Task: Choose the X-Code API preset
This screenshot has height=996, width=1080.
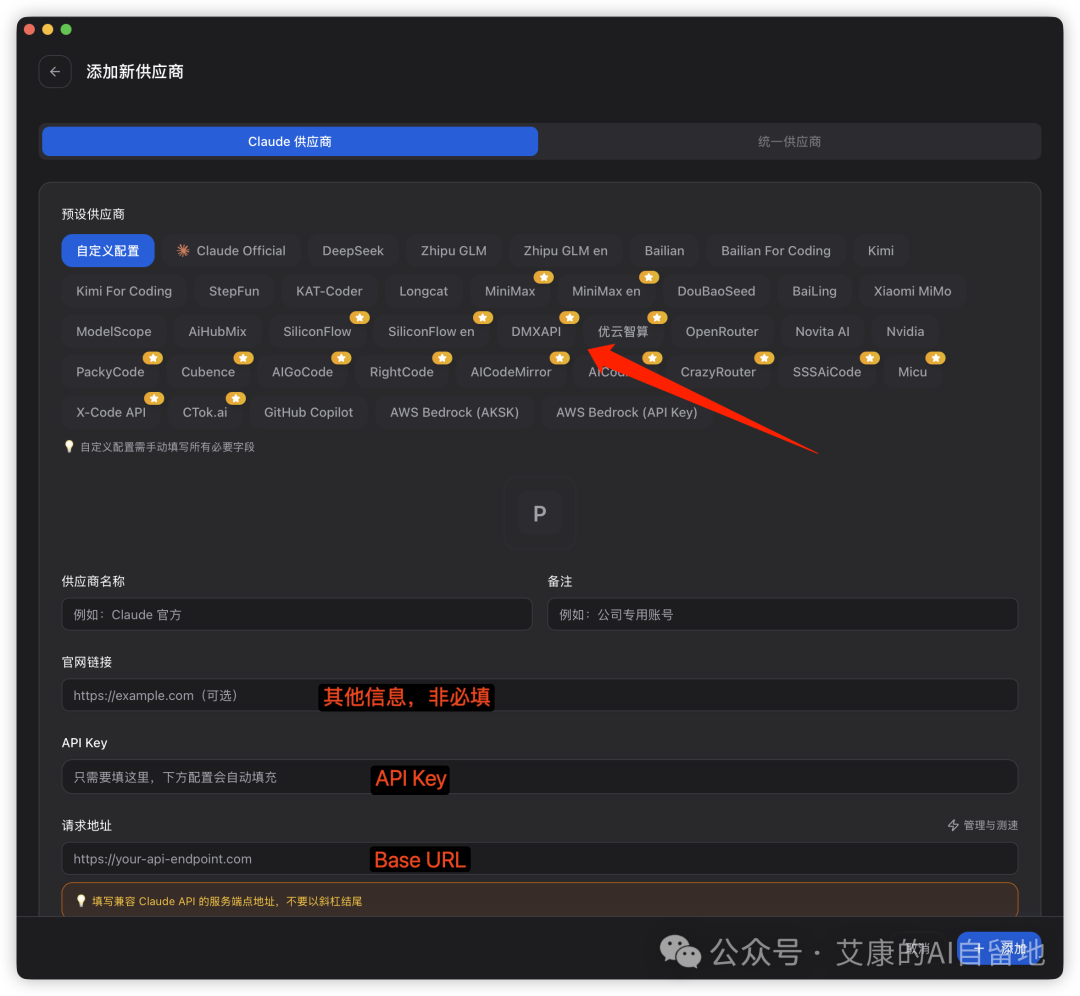Action: pos(111,413)
